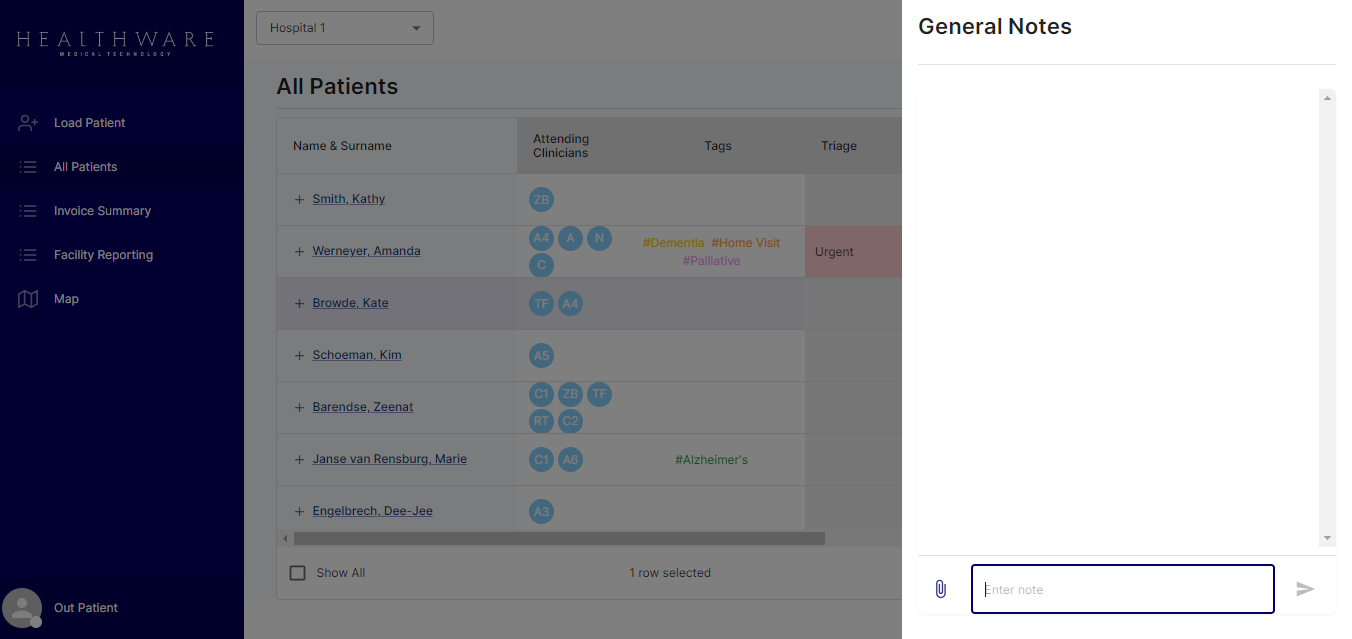Click the Load Patient add-person icon

[28, 123]
